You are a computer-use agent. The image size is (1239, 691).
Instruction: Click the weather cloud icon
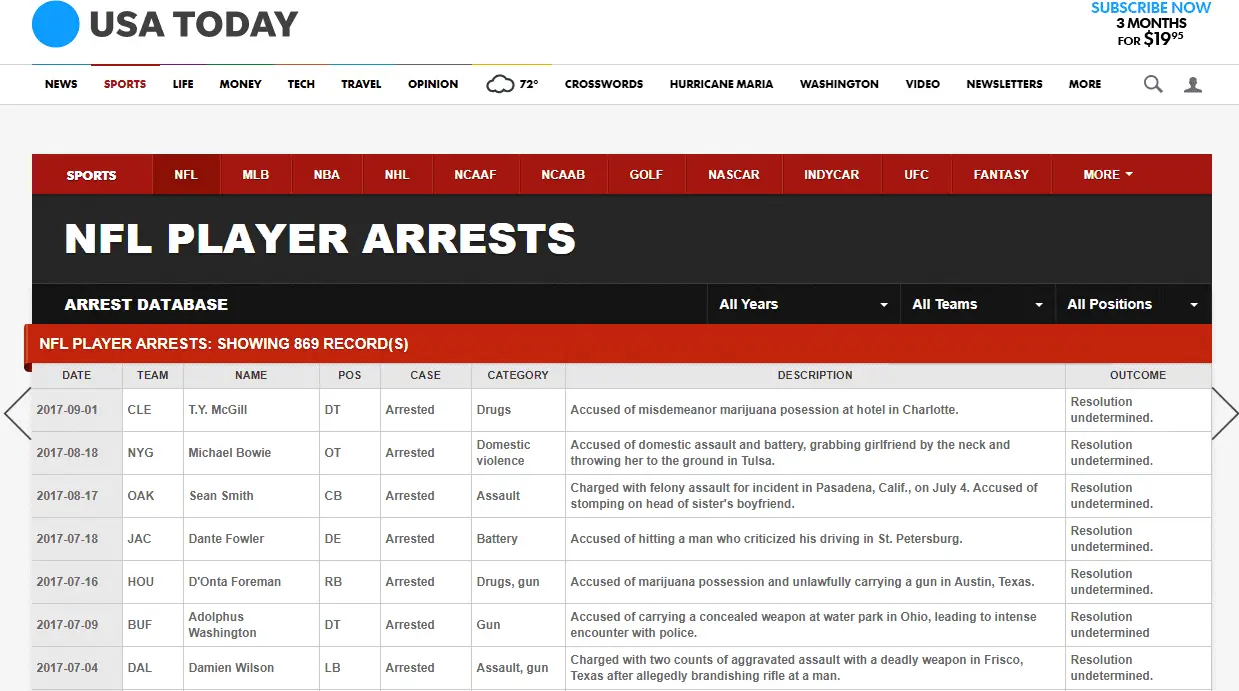click(x=500, y=84)
